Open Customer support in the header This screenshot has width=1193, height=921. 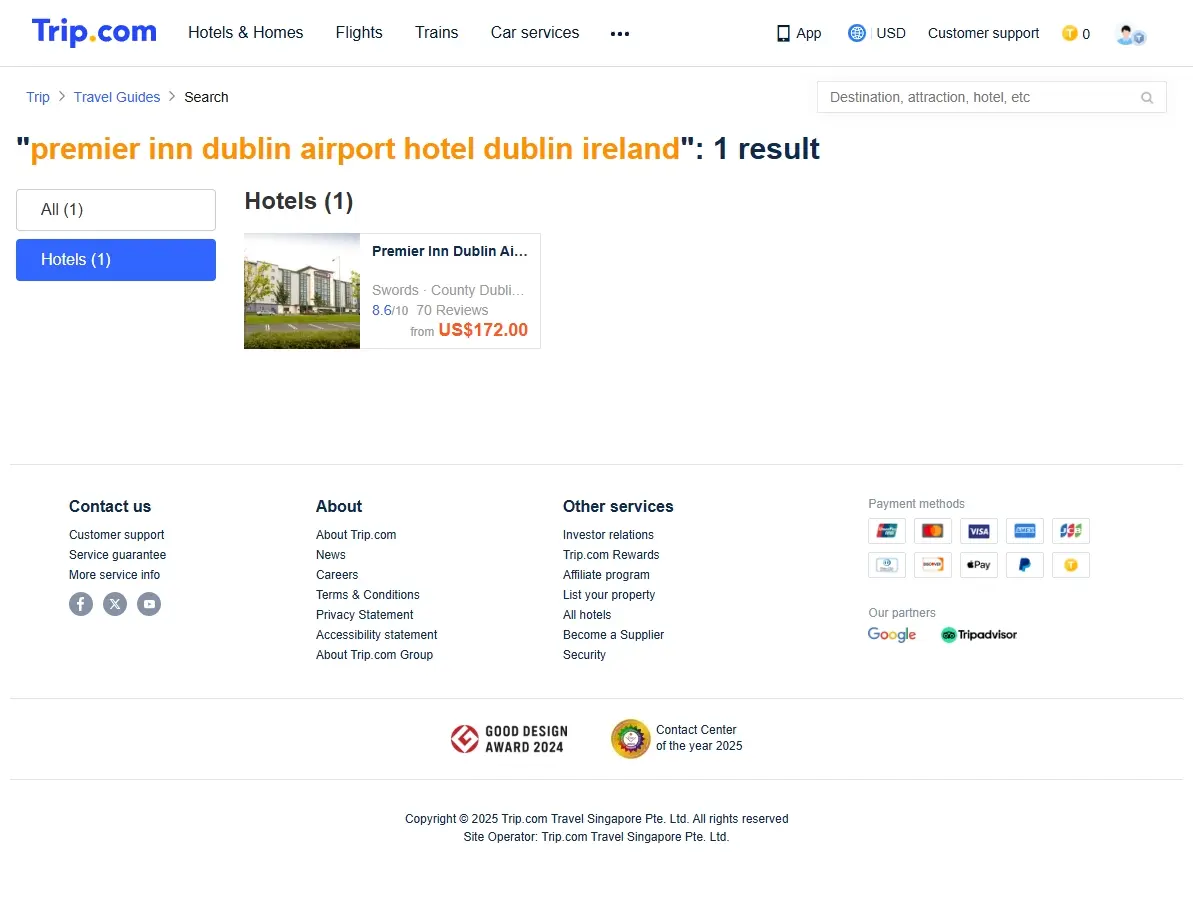point(983,33)
